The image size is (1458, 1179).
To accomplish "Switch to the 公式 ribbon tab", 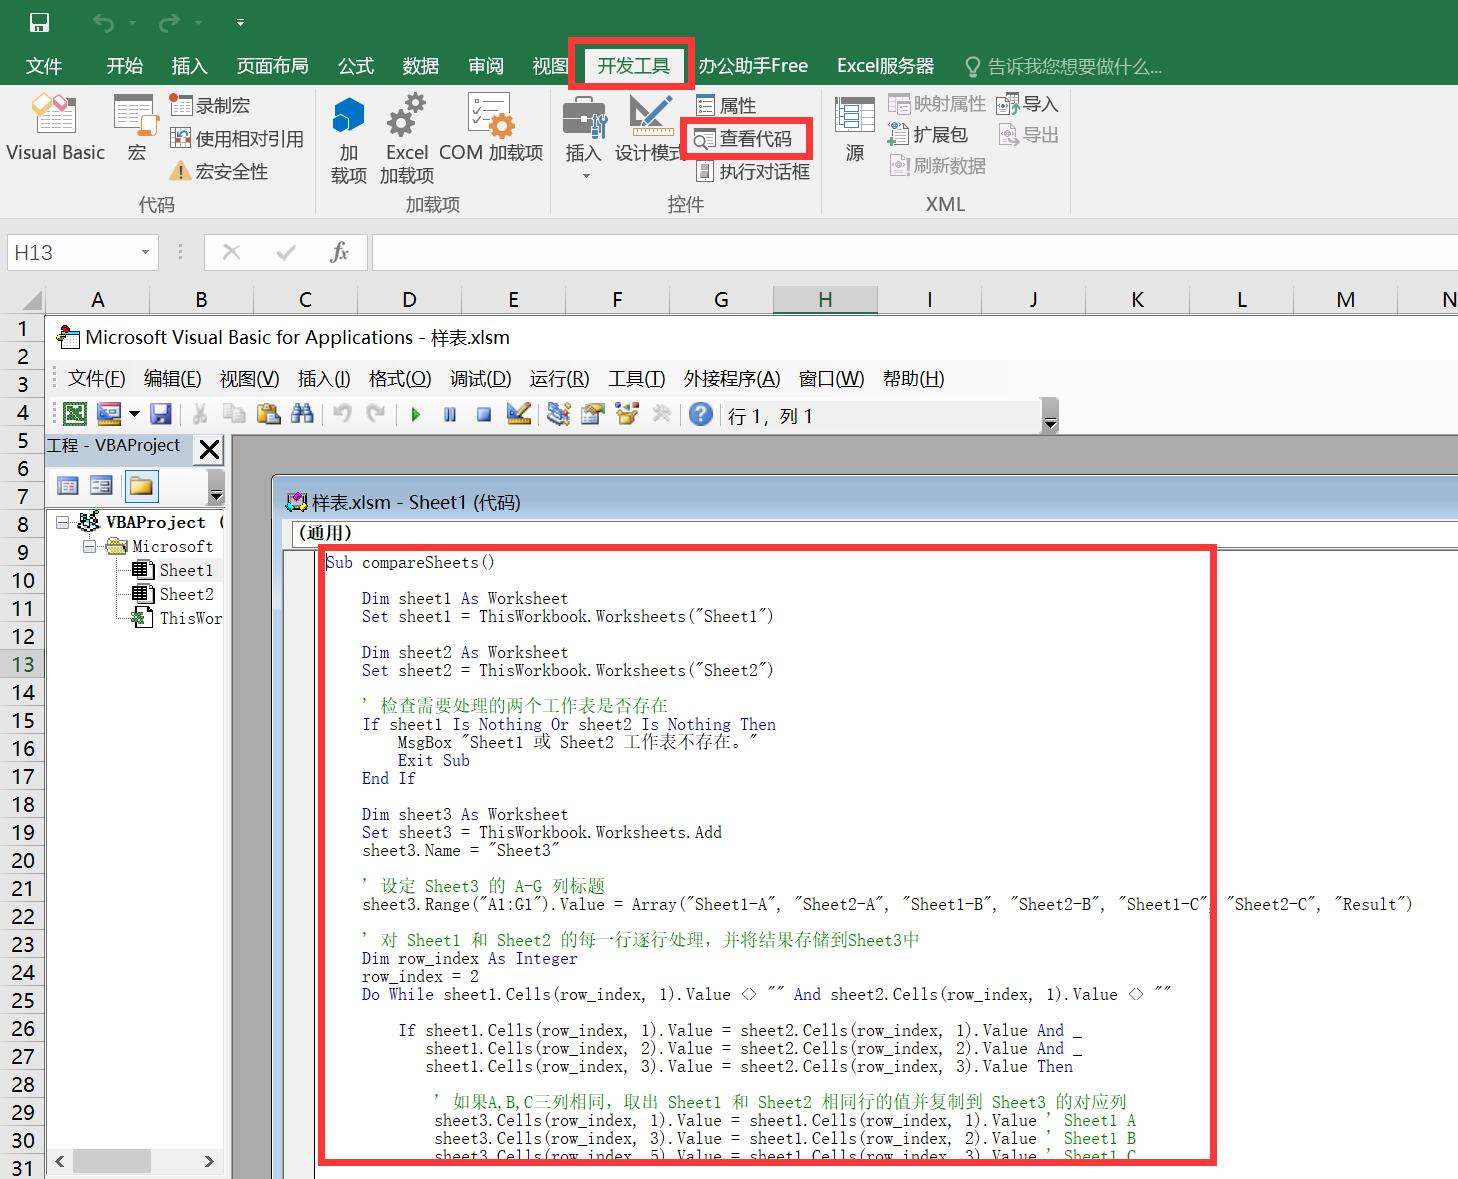I will [x=355, y=66].
